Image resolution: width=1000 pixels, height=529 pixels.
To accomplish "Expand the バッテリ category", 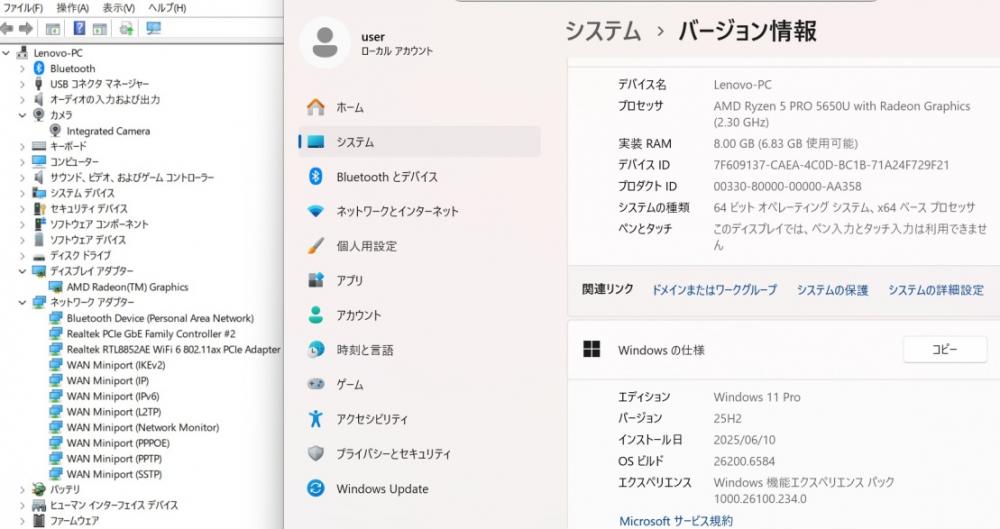I will [22, 489].
